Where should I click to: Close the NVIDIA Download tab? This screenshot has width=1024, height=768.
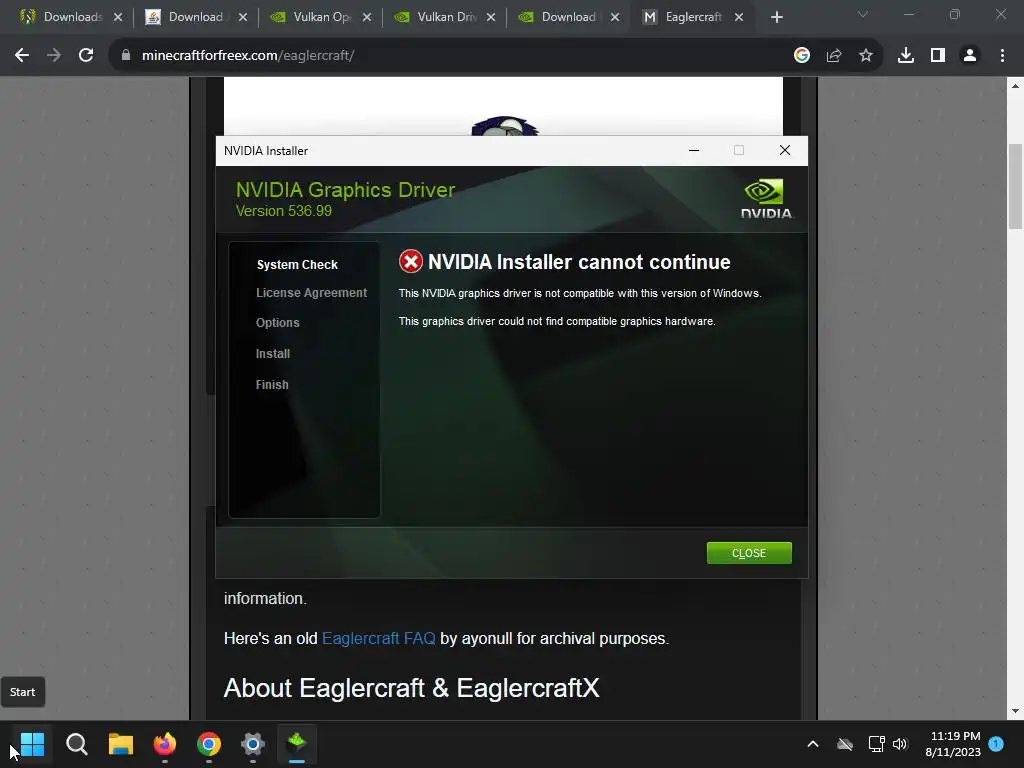[x=615, y=17]
